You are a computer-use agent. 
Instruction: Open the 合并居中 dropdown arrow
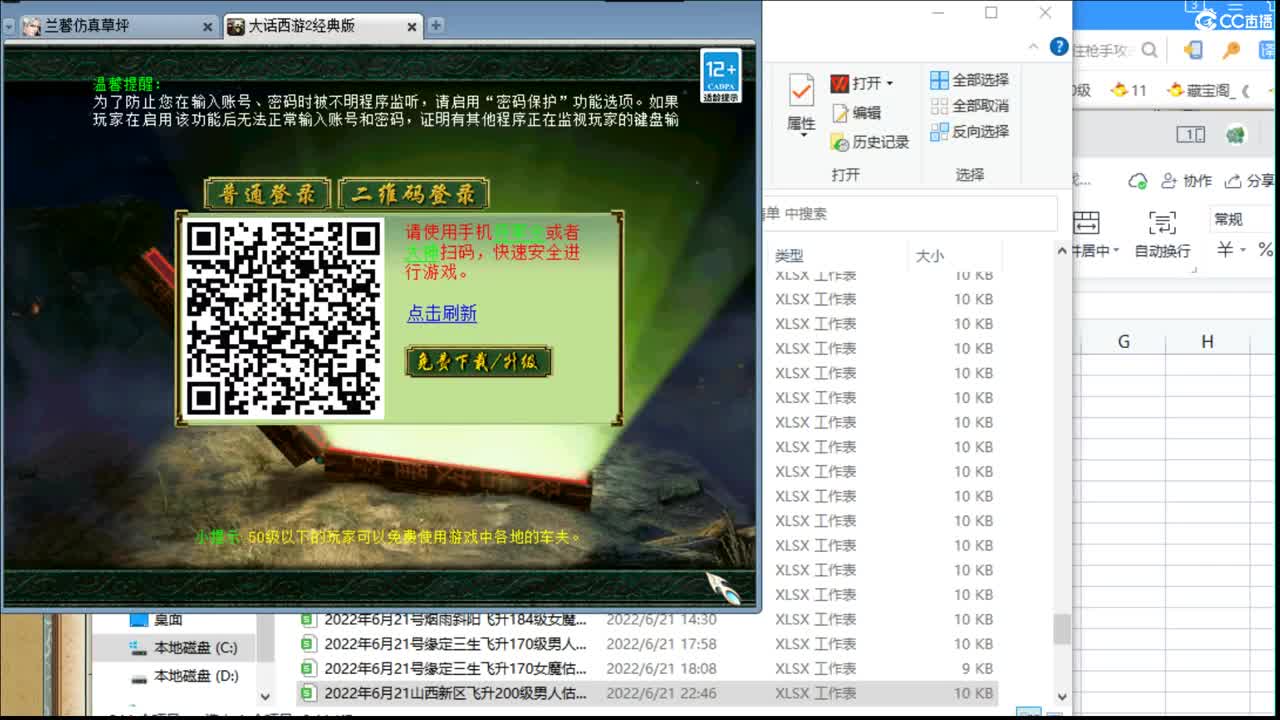[x=1115, y=251]
